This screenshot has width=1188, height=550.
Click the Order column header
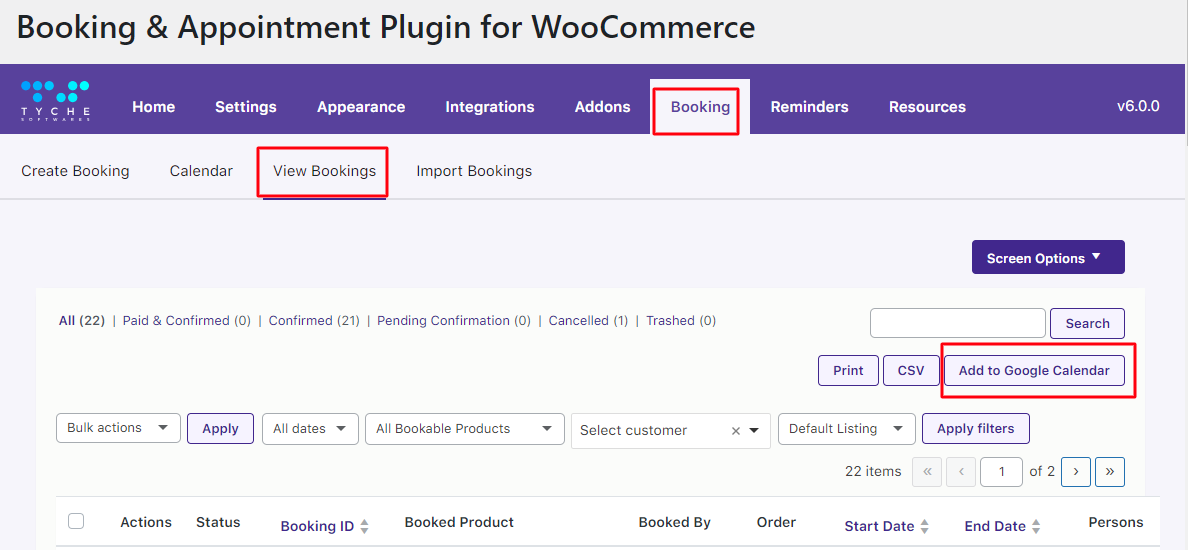[776, 522]
